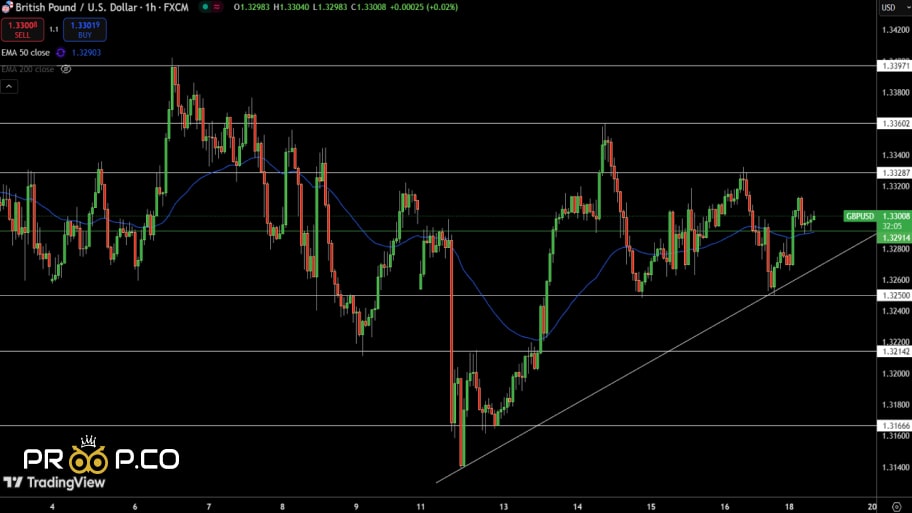The width and height of the screenshot is (912, 513).
Task: Select the horizontal line price label 1.31666
Action: click(894, 426)
